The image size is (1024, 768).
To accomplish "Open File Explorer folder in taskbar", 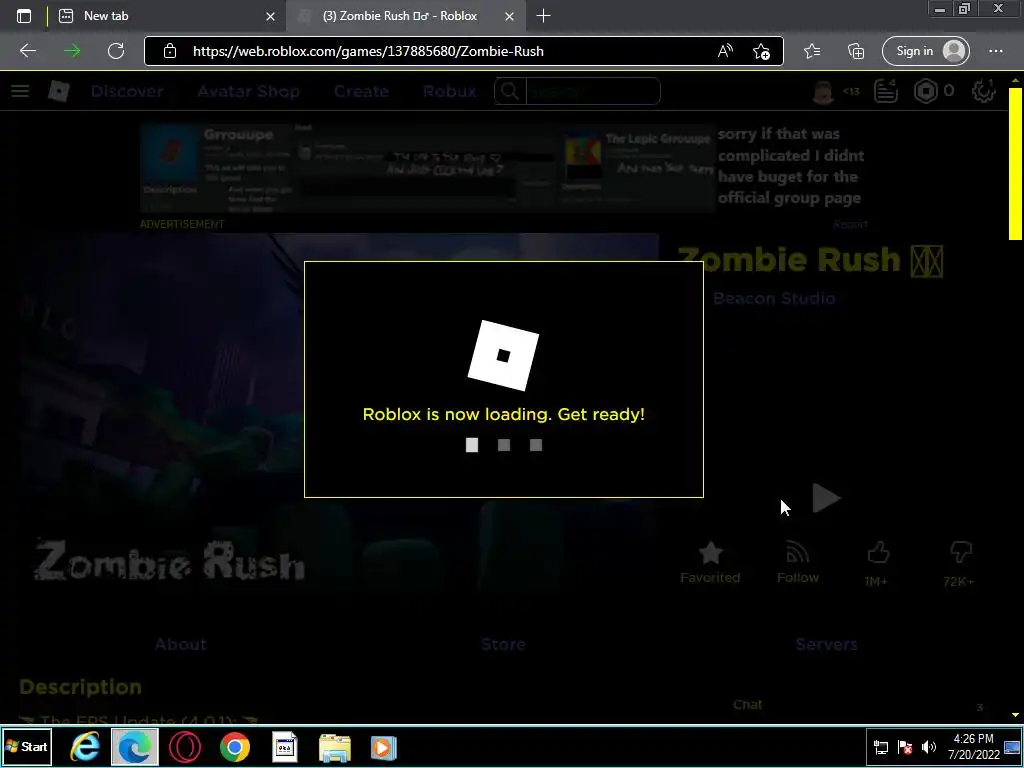I will 335,748.
